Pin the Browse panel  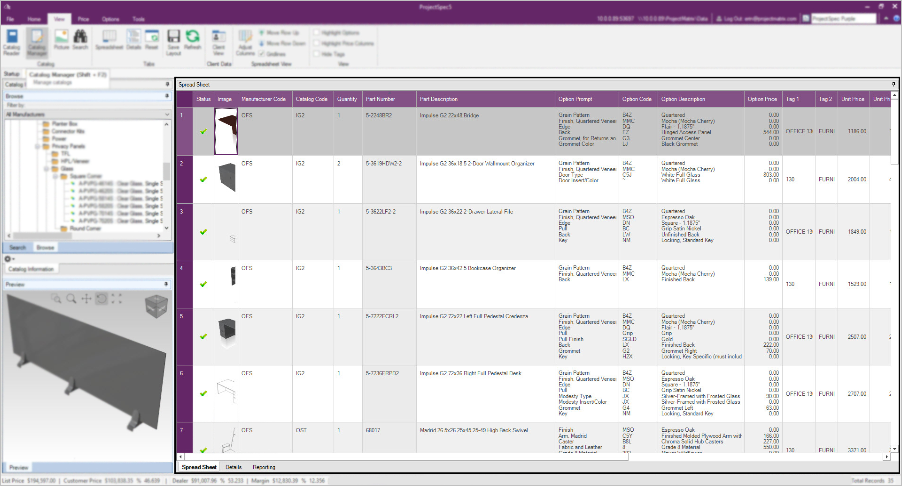coord(167,96)
